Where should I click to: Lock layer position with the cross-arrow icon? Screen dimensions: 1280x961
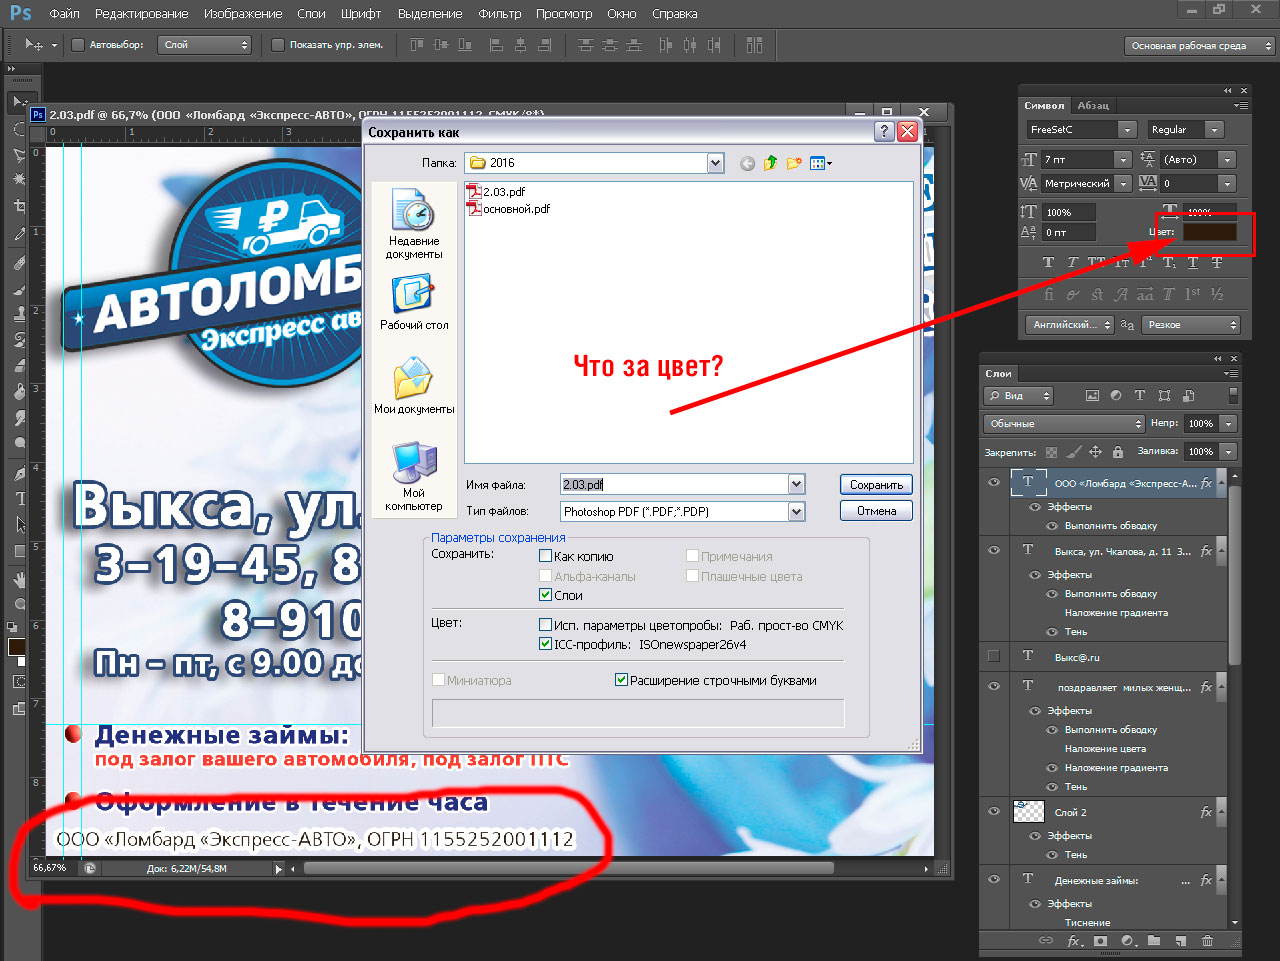(1095, 452)
